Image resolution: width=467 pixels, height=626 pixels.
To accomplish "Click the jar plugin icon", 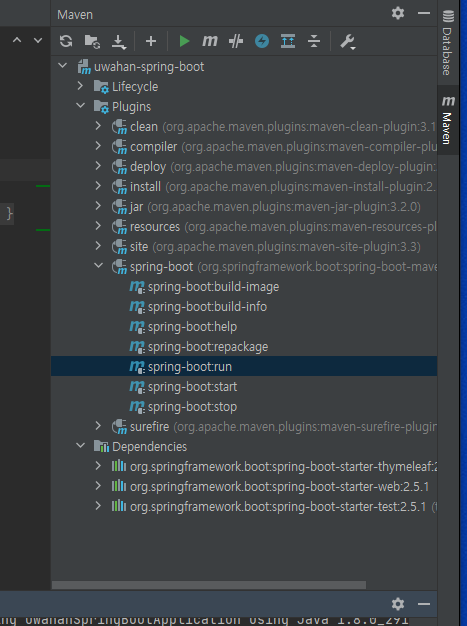I will pos(119,206).
